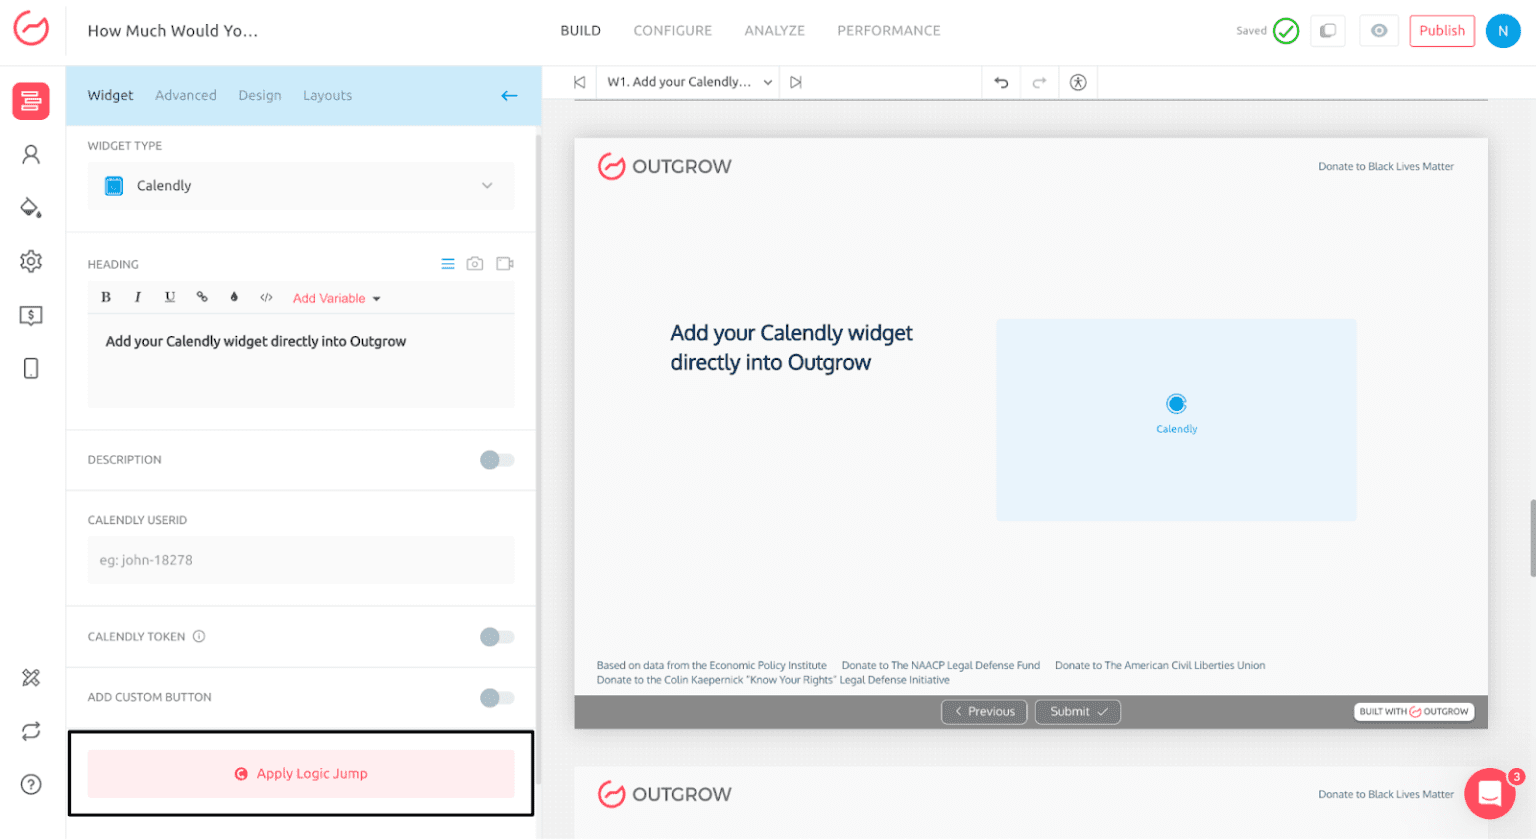1536x840 pixels.
Task: Click the Publish button
Action: [1441, 31]
